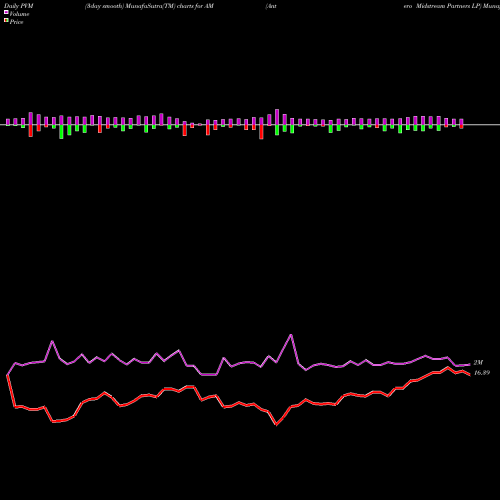Click the Volume legend color swatch
This screenshot has width=500, height=500.
tap(6, 12)
